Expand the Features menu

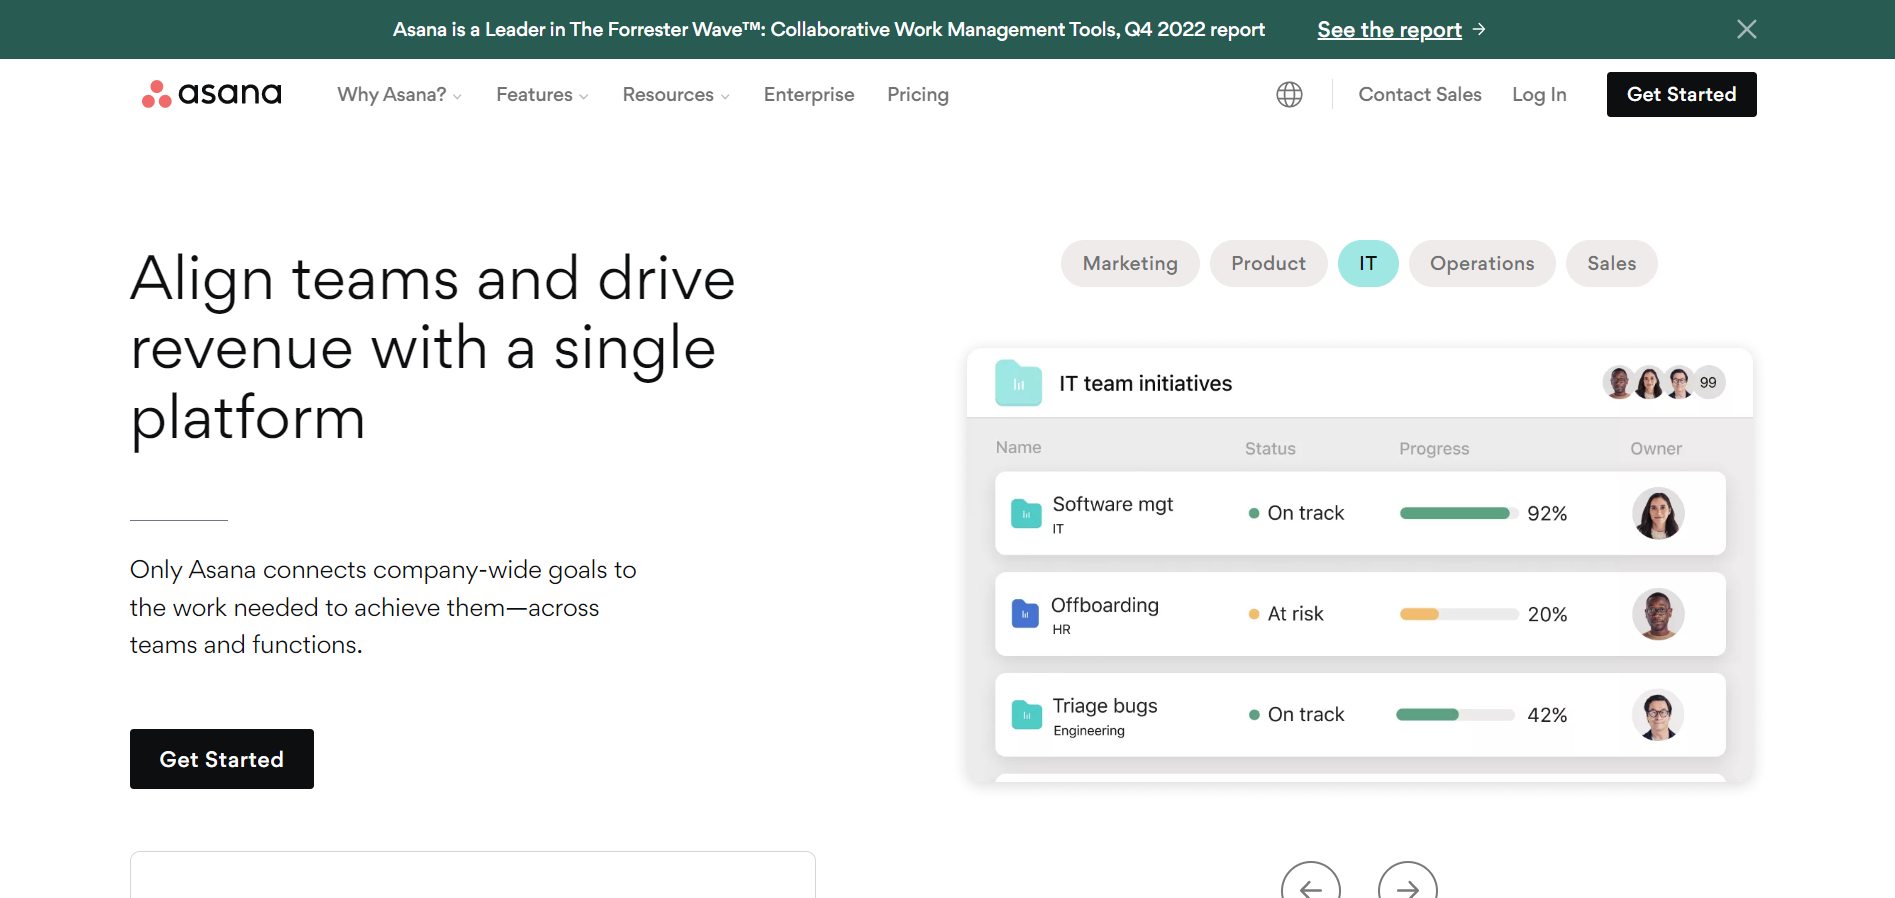tap(542, 94)
